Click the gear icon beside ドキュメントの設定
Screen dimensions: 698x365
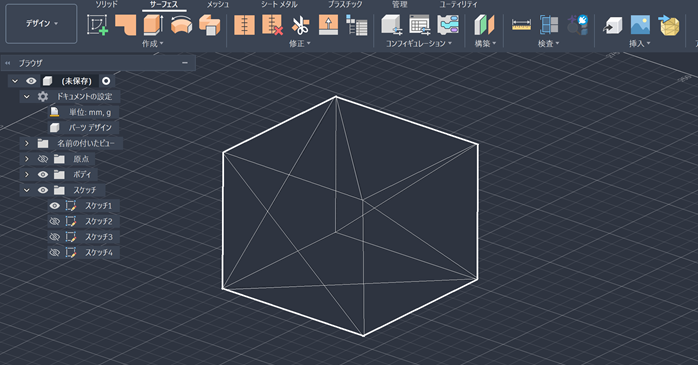pyautogui.click(x=43, y=96)
